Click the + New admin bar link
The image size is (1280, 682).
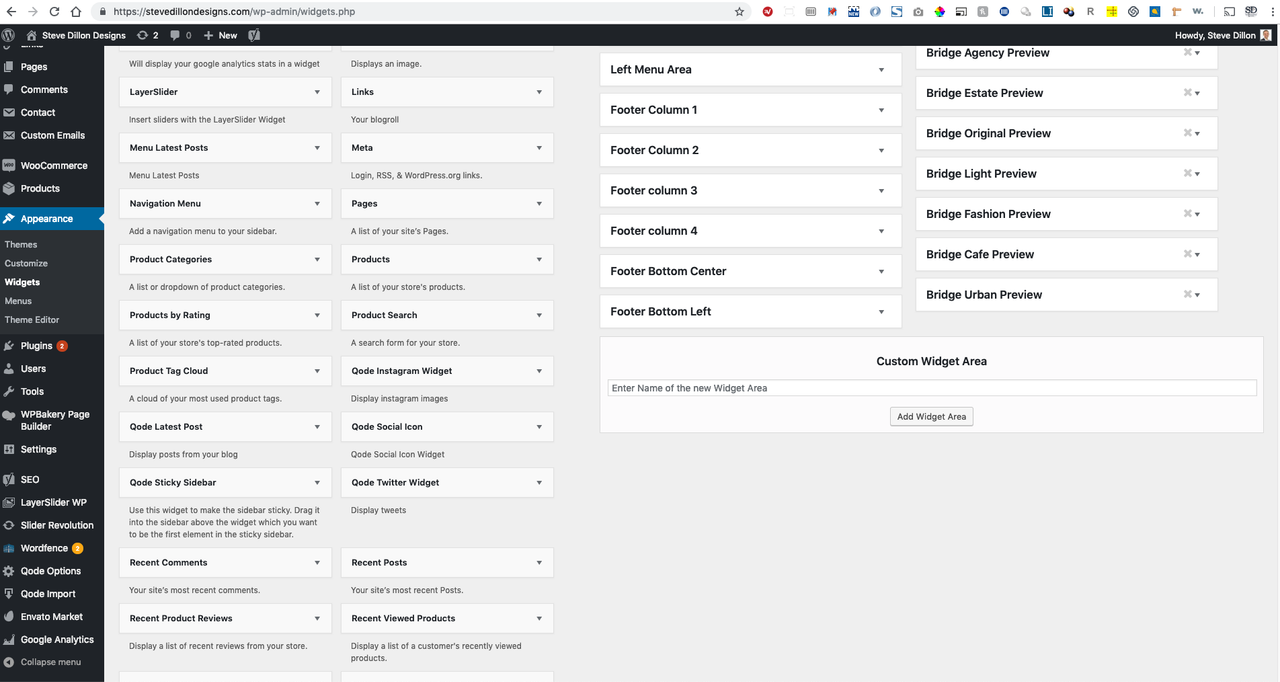click(220, 35)
